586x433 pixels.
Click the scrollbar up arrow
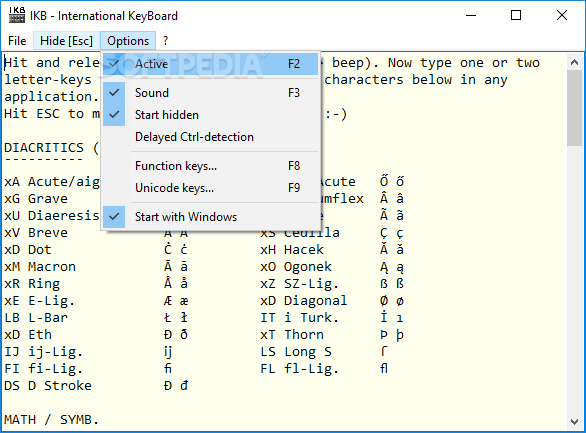(x=575, y=62)
